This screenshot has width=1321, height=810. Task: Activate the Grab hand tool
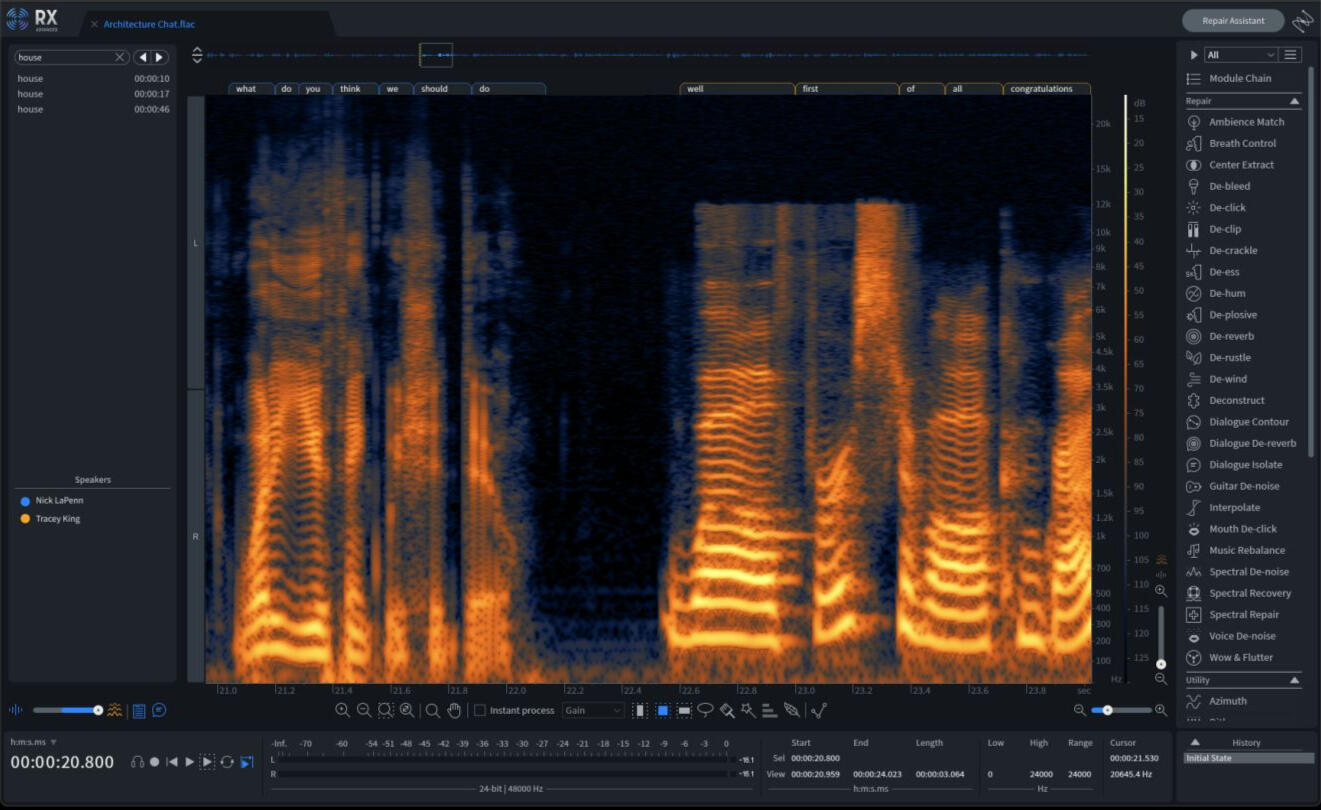point(454,710)
